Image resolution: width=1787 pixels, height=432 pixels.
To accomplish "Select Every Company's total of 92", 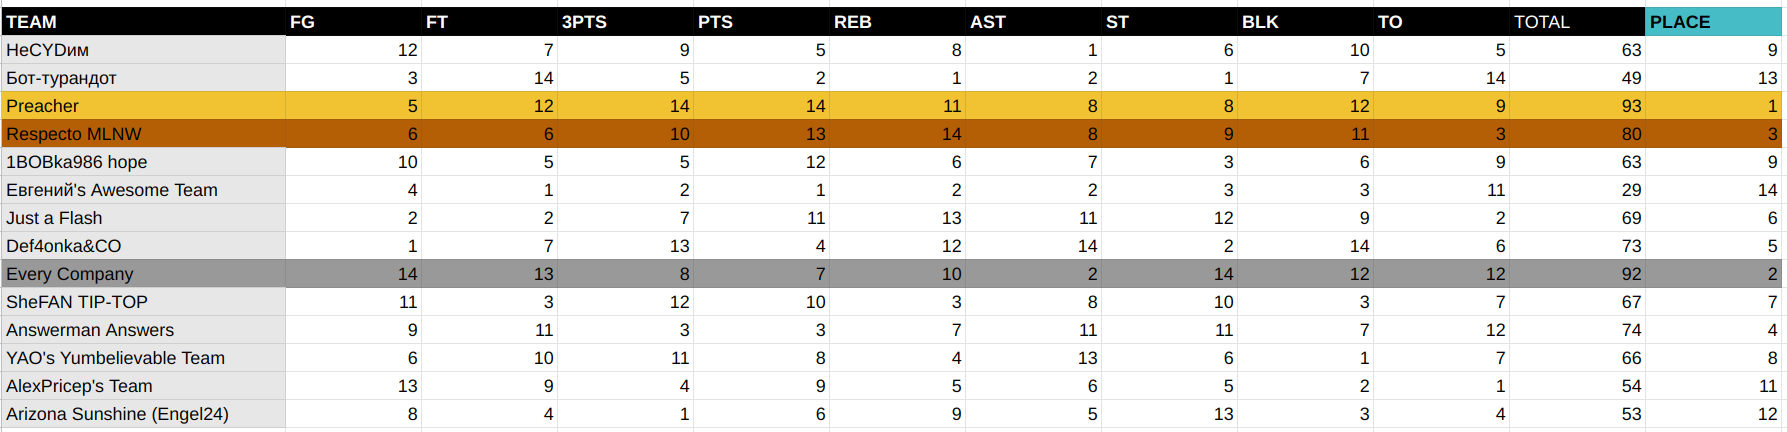I will (1577, 274).
